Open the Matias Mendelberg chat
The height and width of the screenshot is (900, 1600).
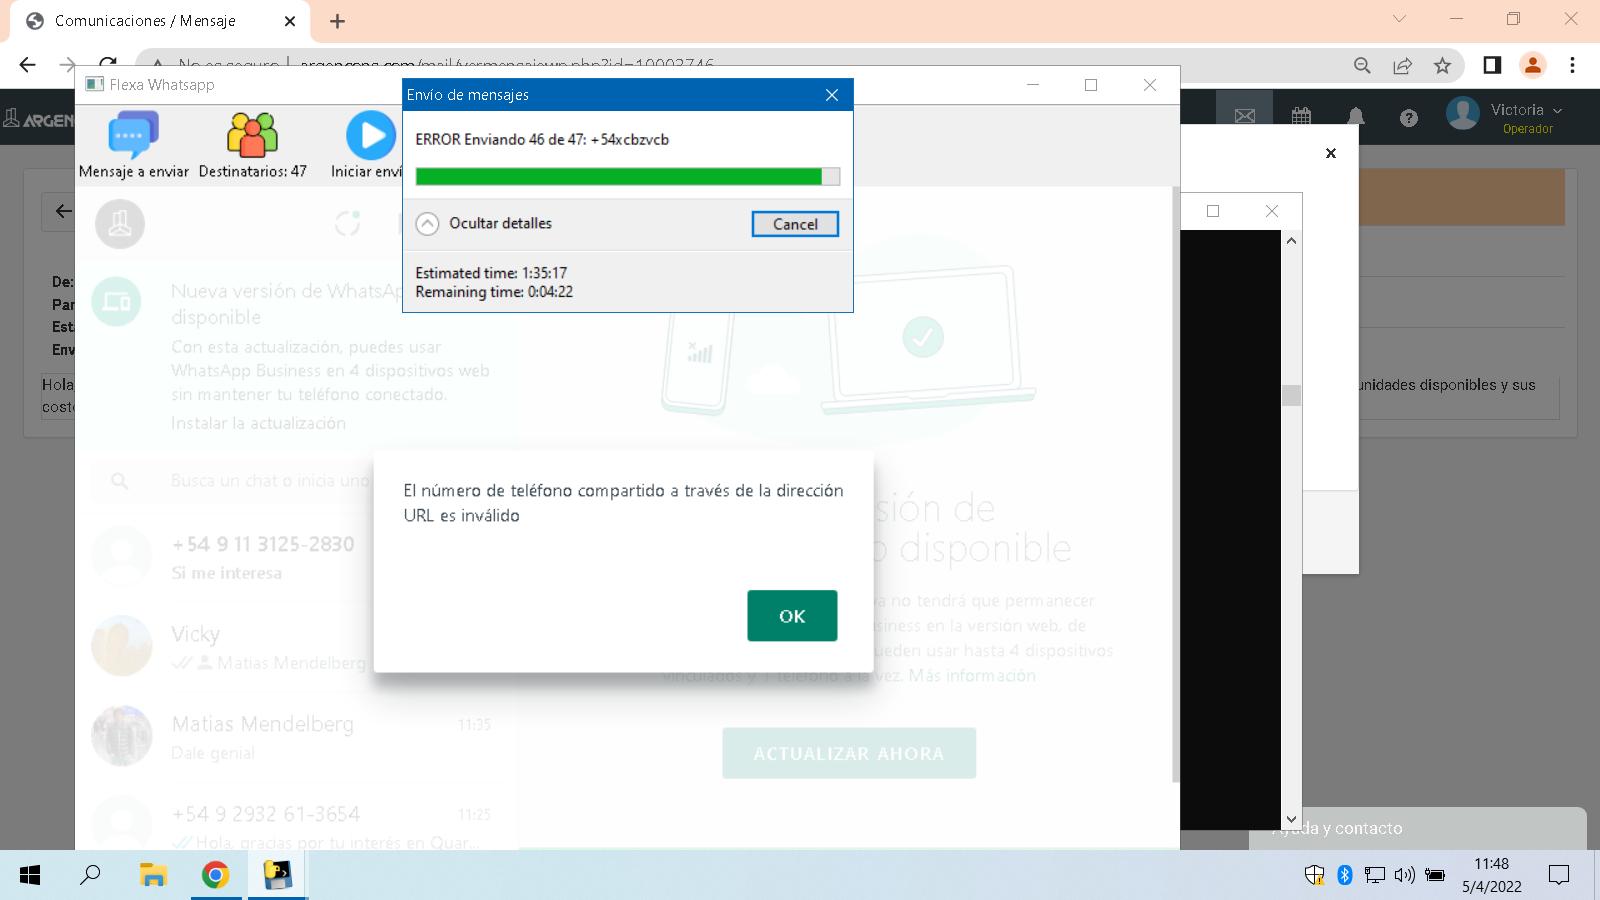pos(297,736)
